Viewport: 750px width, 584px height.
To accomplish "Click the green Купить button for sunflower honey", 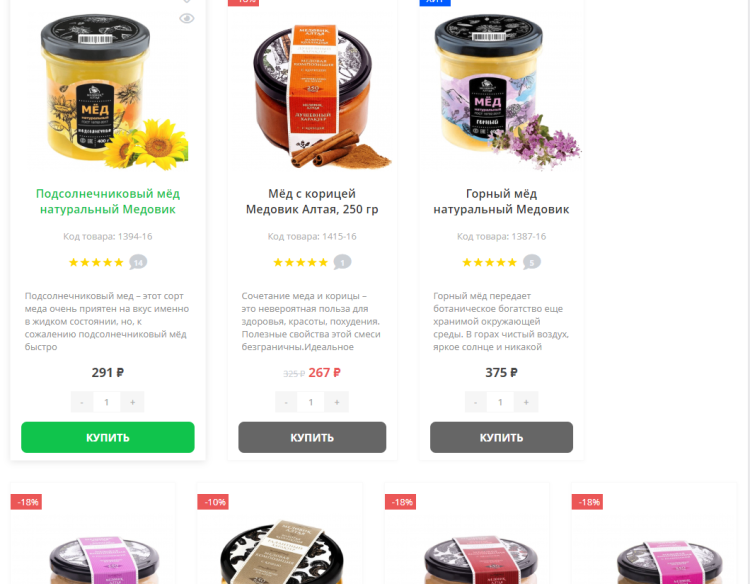I will point(108,437).
